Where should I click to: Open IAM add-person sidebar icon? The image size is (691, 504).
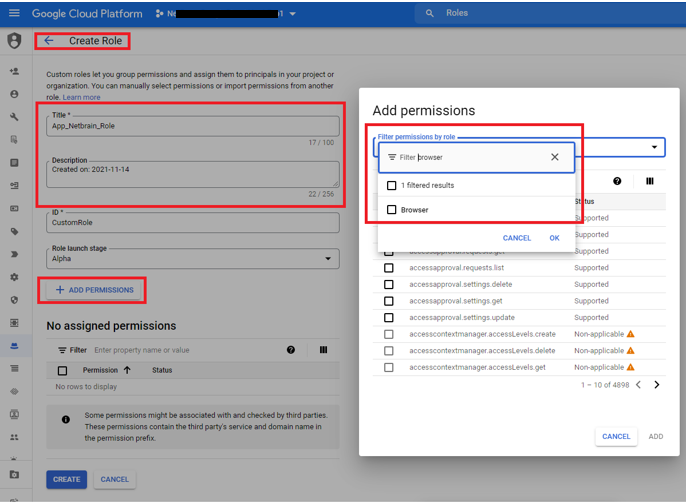tap(14, 71)
